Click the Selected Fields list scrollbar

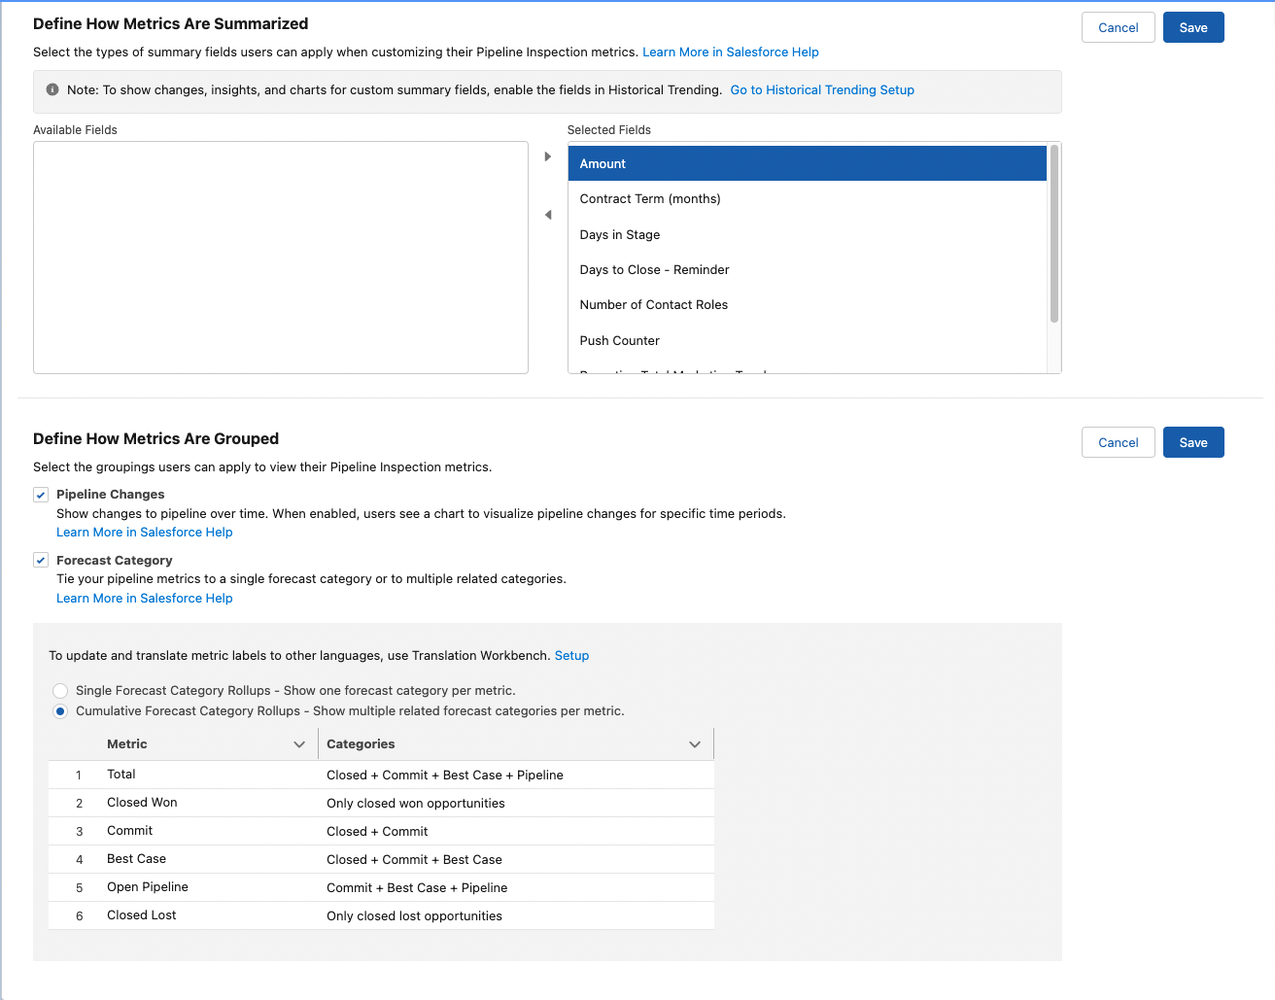coord(1054,235)
